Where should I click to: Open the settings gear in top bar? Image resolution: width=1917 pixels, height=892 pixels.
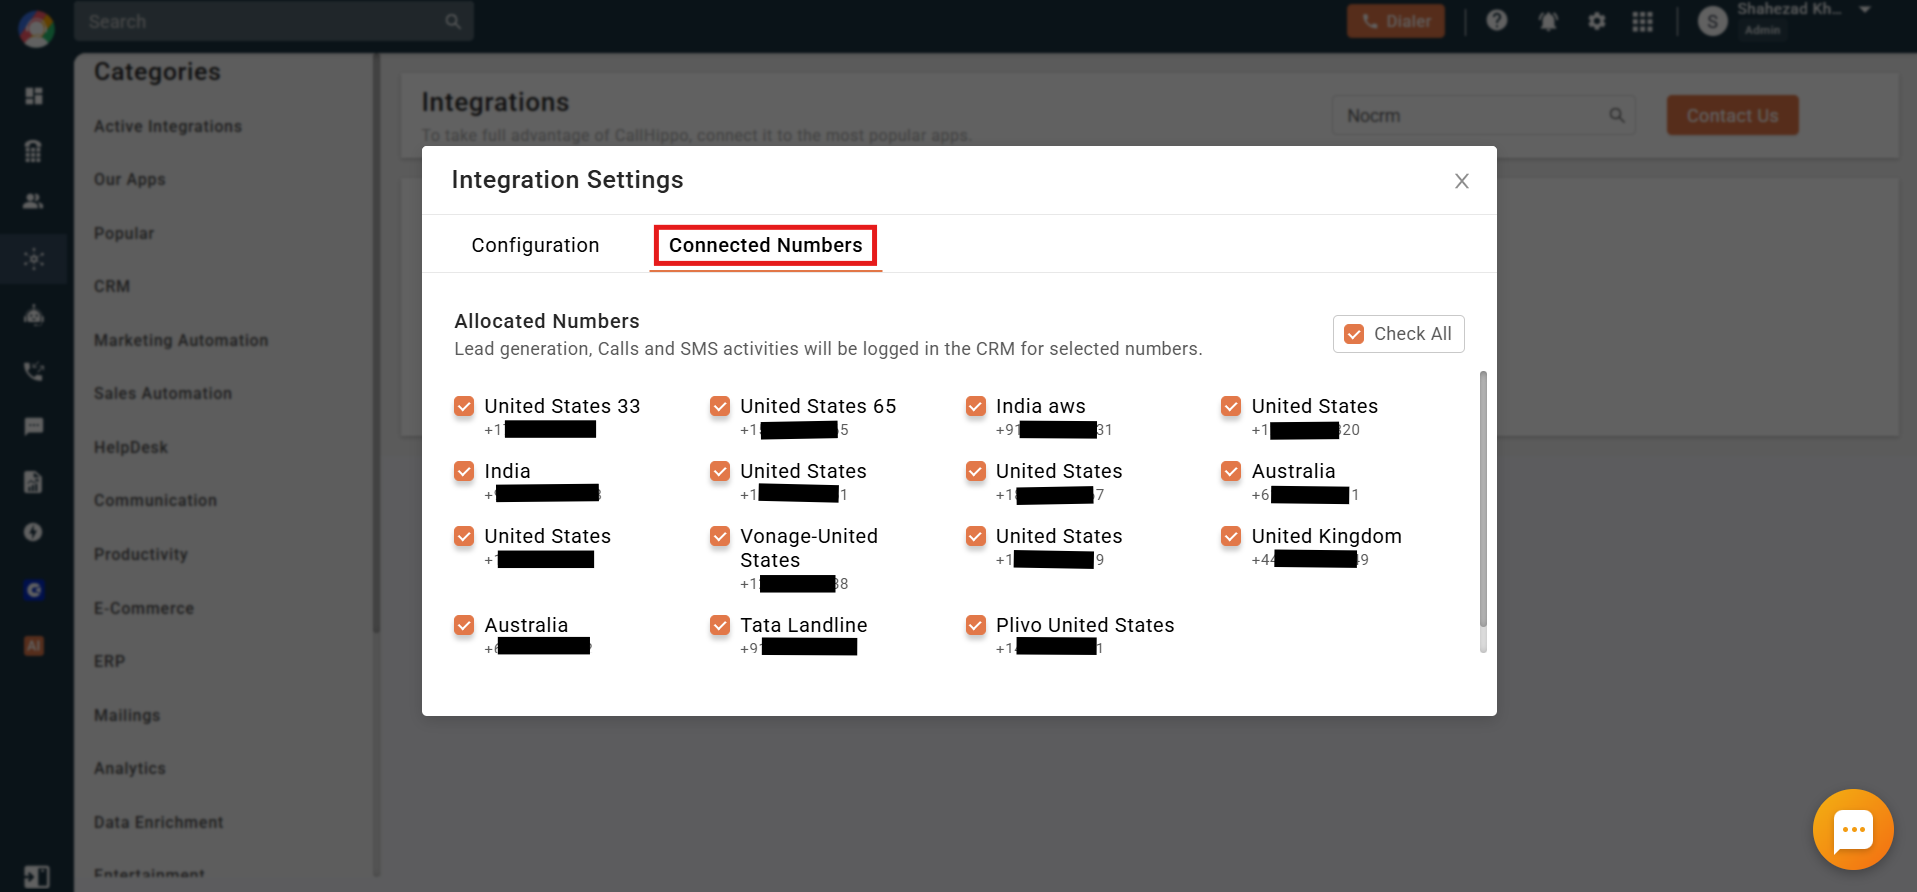click(1597, 21)
